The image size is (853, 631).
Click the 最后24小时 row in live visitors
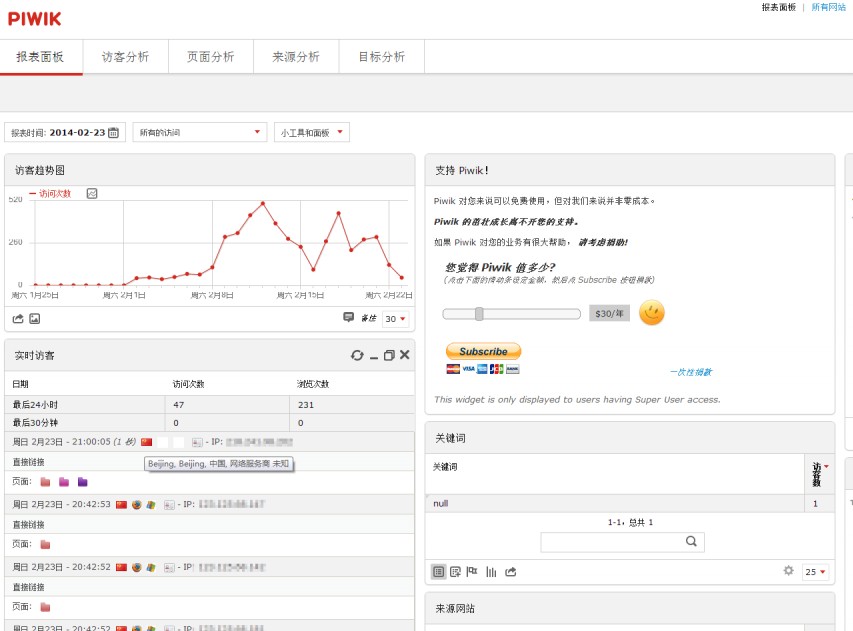(x=209, y=405)
